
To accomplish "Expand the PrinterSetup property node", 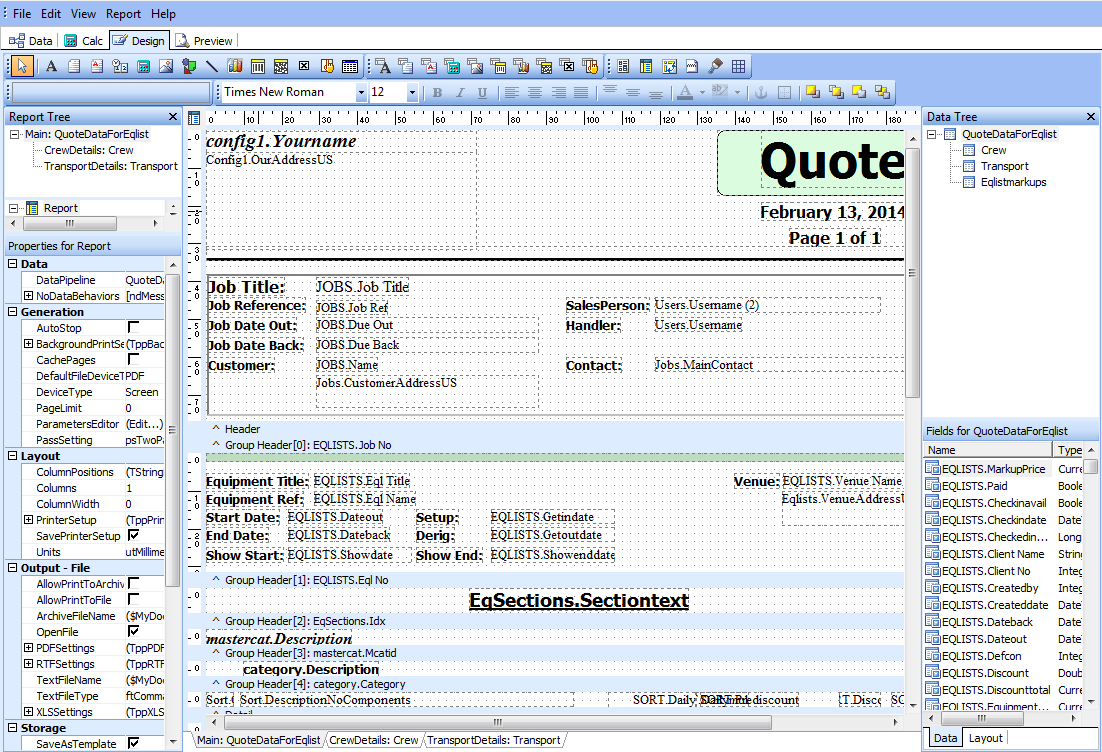I will point(28,520).
